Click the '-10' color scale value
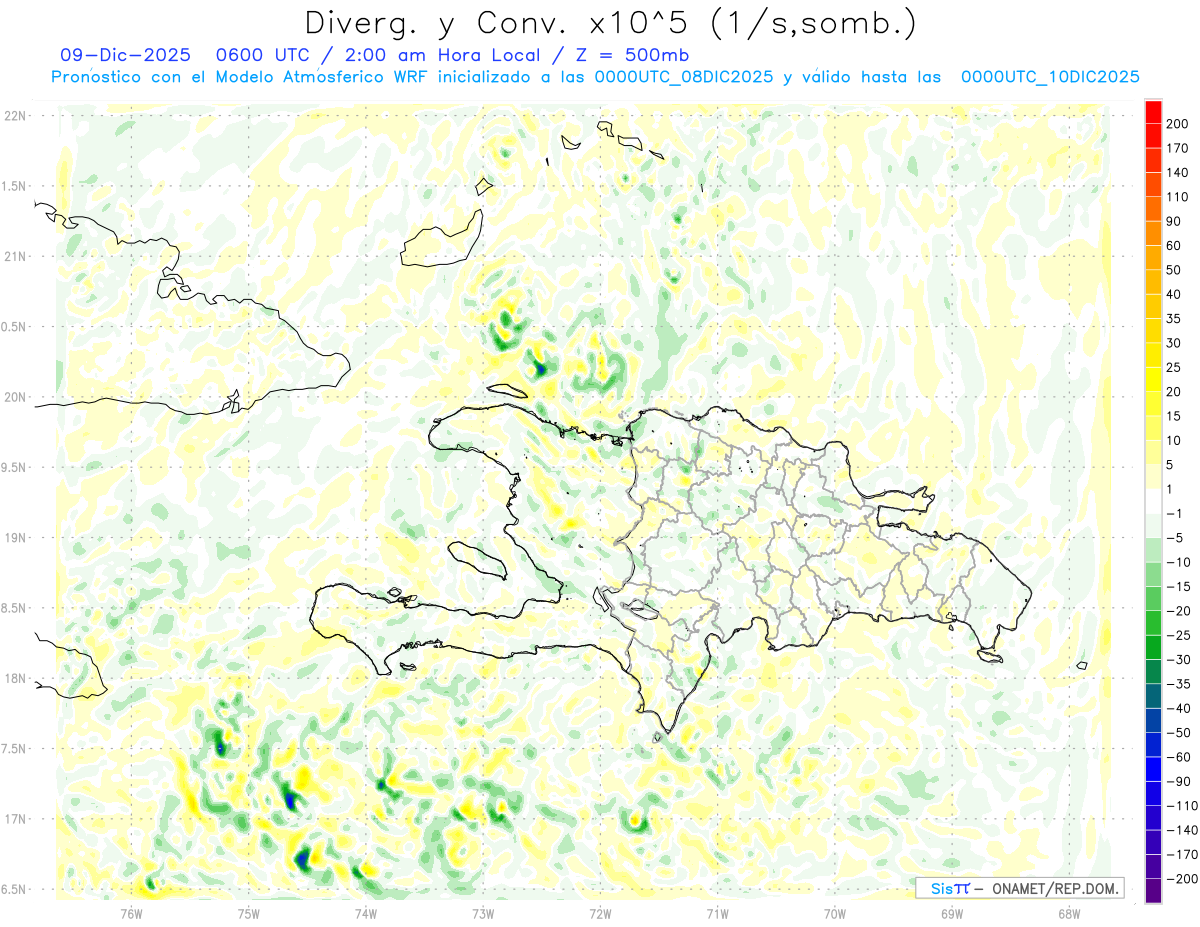The width and height of the screenshot is (1200, 927). point(1177,562)
